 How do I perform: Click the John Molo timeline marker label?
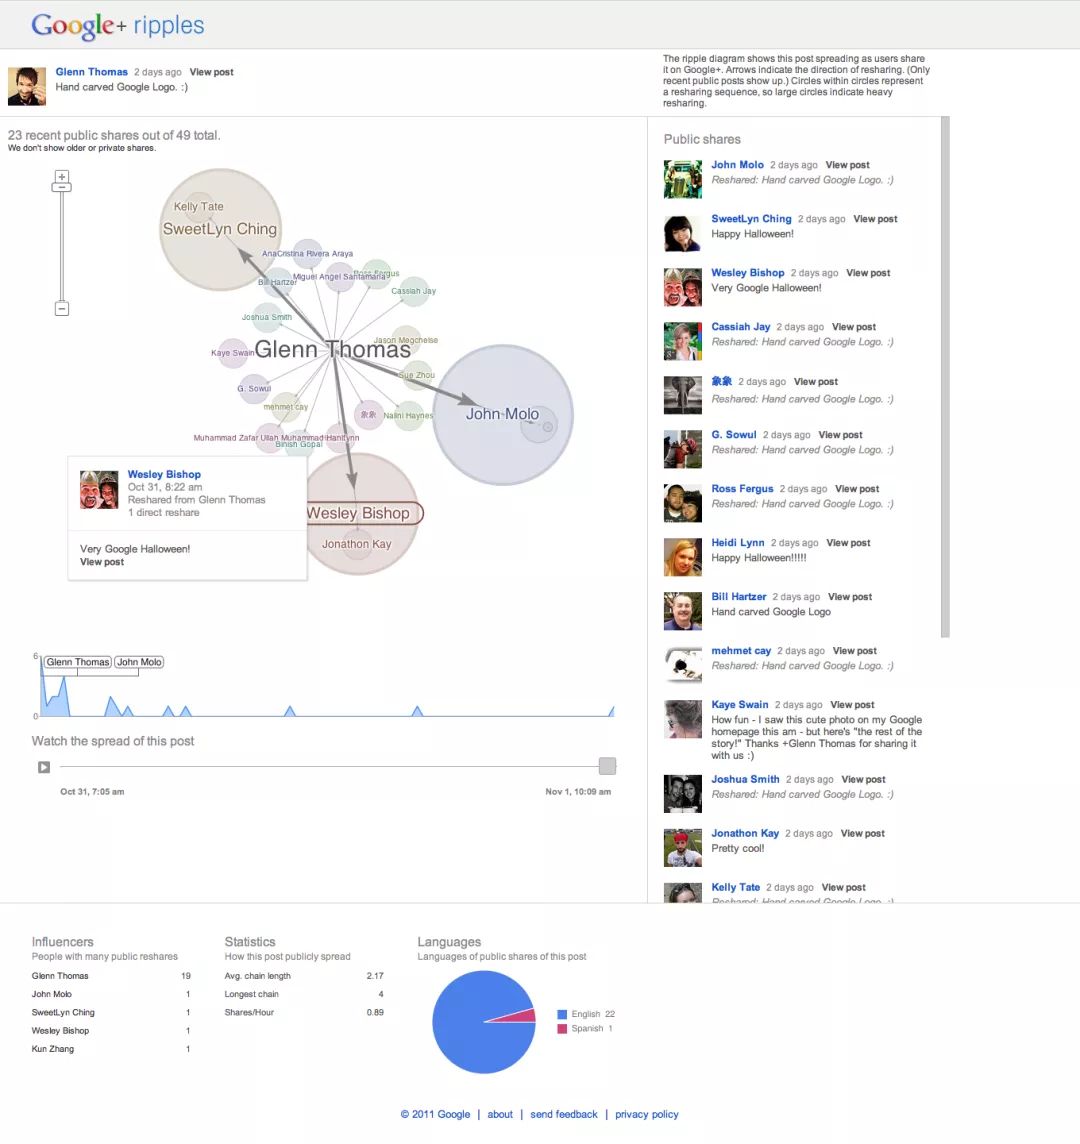pyautogui.click(x=139, y=662)
